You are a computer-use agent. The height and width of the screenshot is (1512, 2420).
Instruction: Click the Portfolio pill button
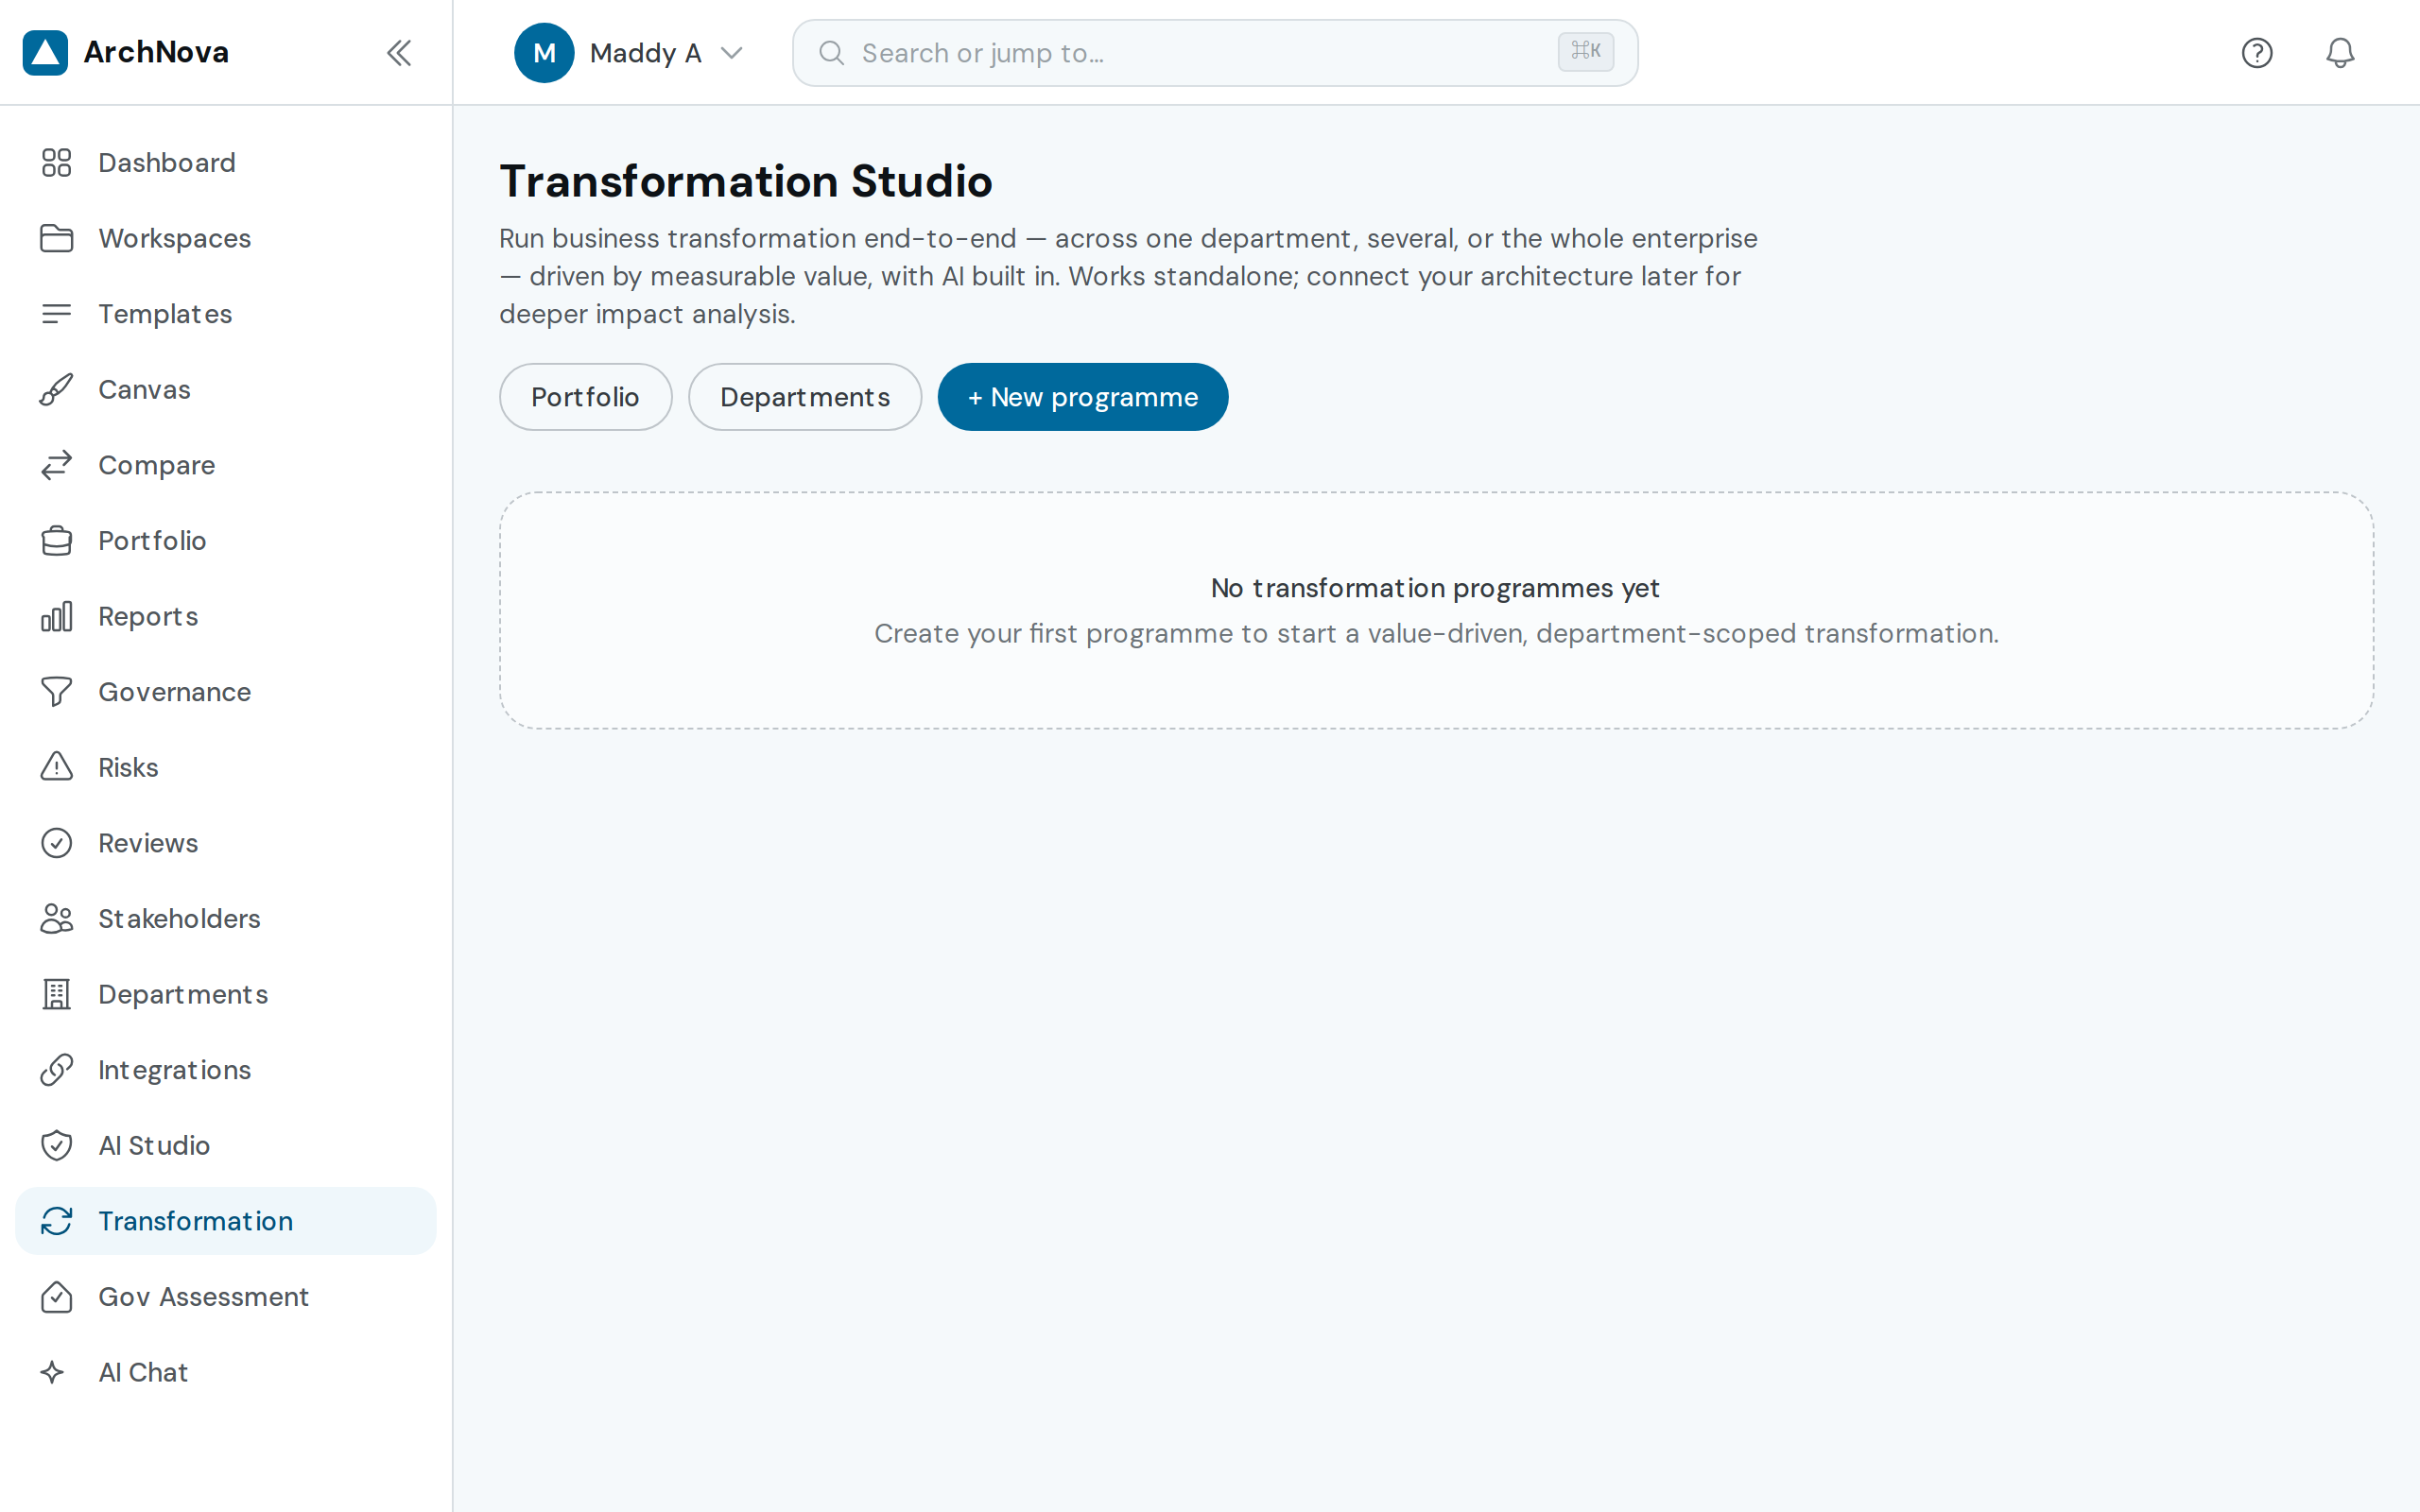585,397
